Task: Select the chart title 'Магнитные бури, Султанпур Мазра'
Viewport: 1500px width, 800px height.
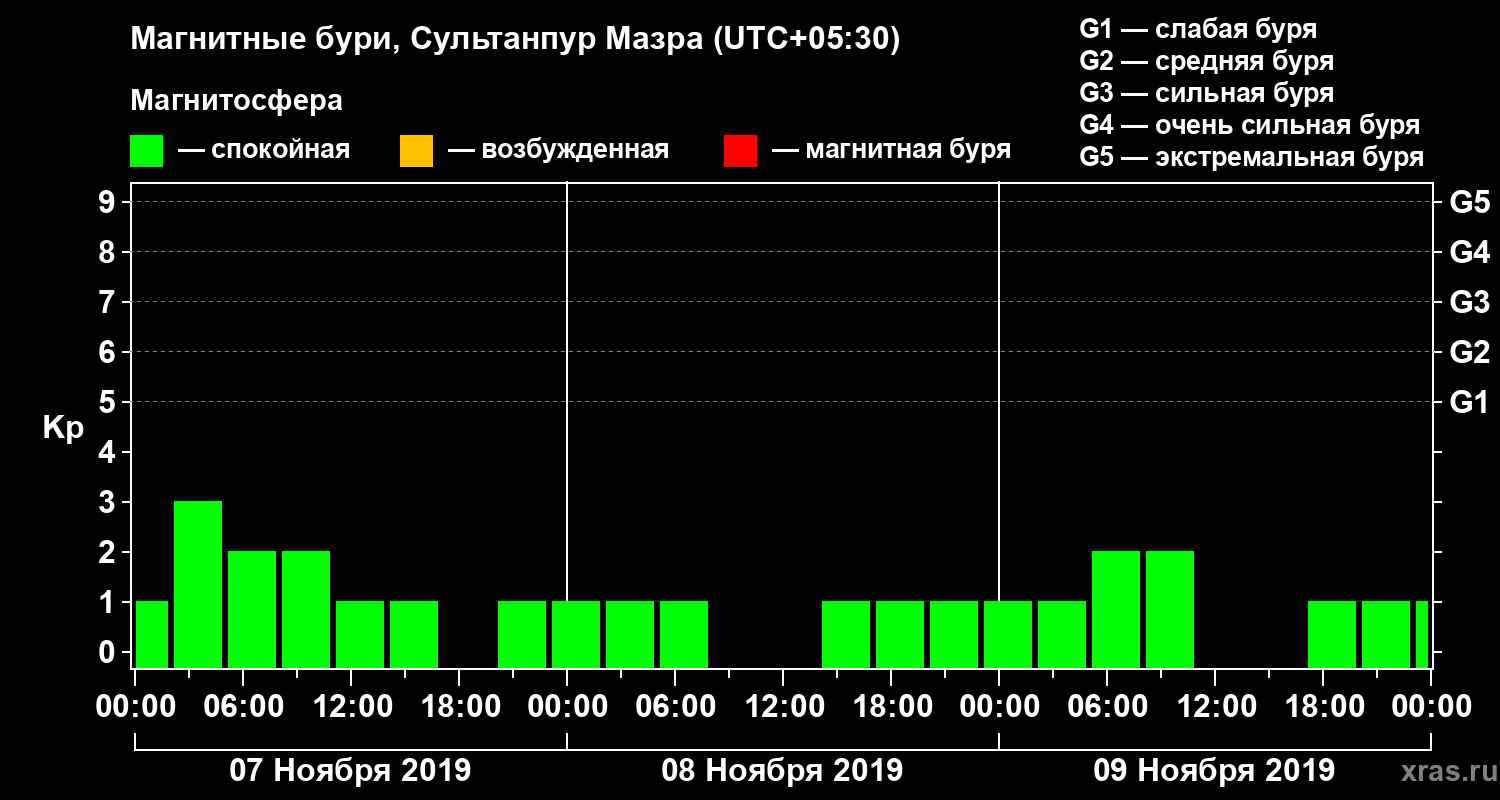Action: pos(416,39)
